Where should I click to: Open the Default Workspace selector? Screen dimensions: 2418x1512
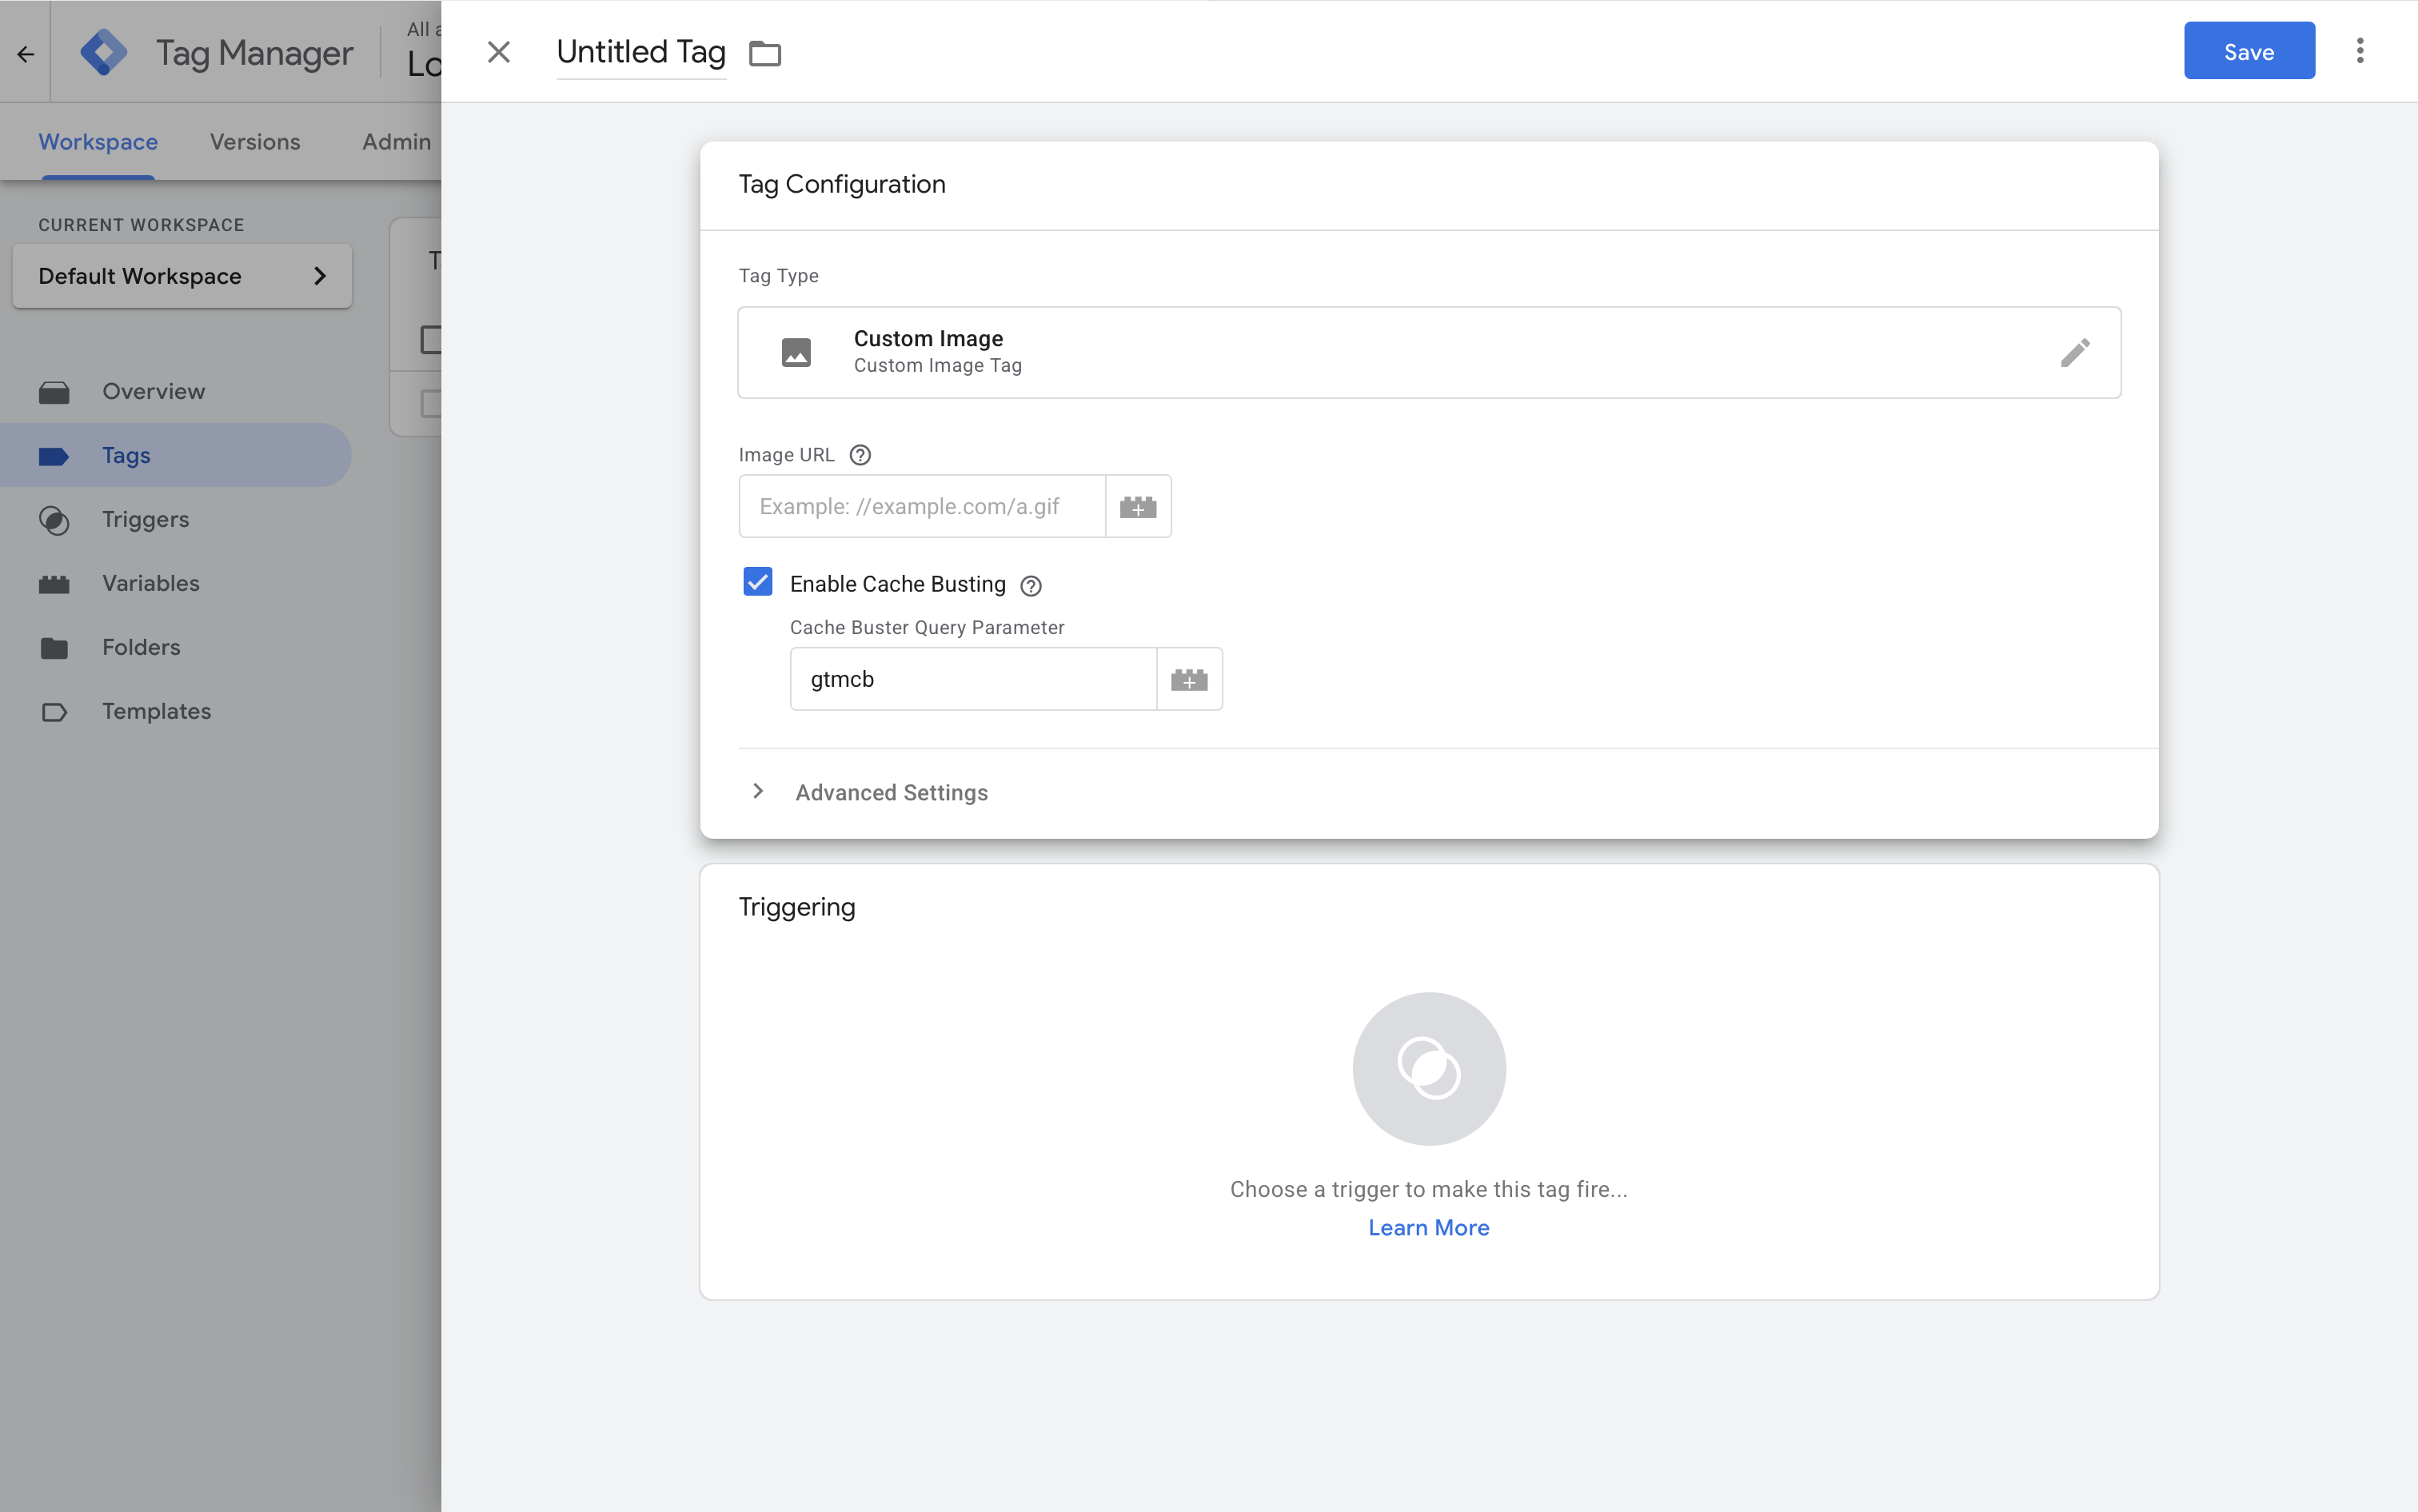click(181, 276)
